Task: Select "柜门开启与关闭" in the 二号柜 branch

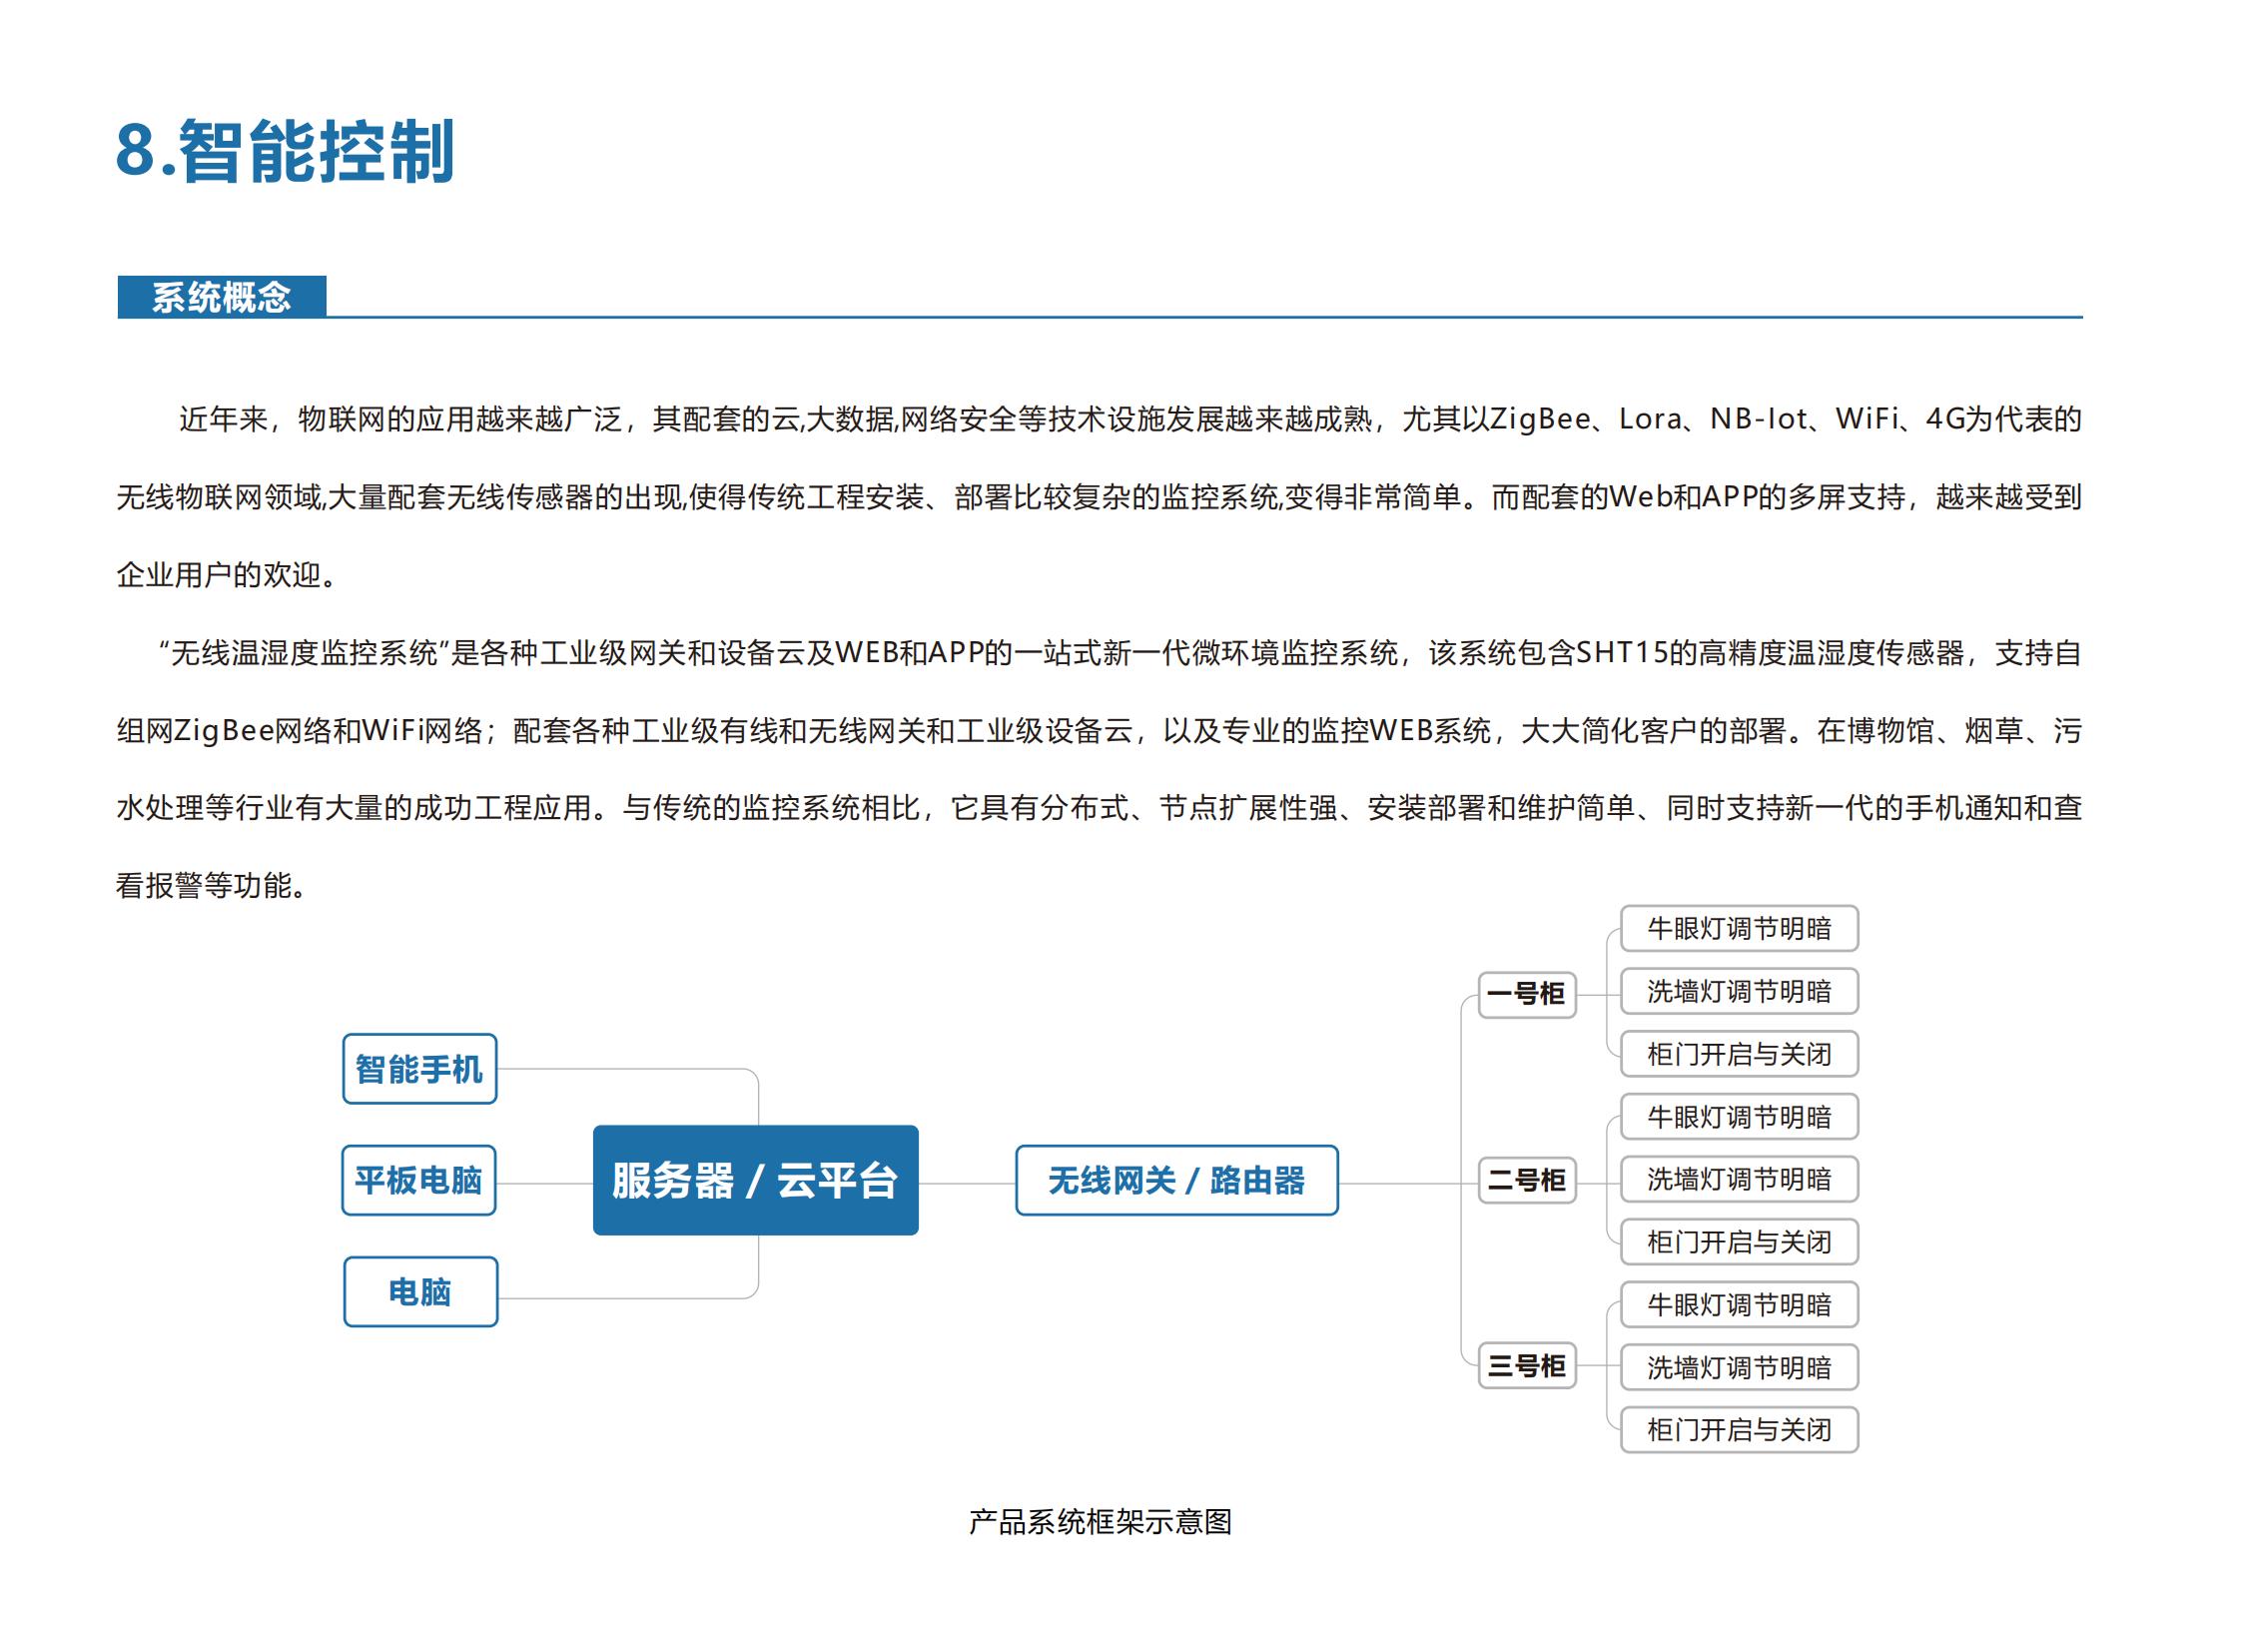Action: pos(1739,1242)
